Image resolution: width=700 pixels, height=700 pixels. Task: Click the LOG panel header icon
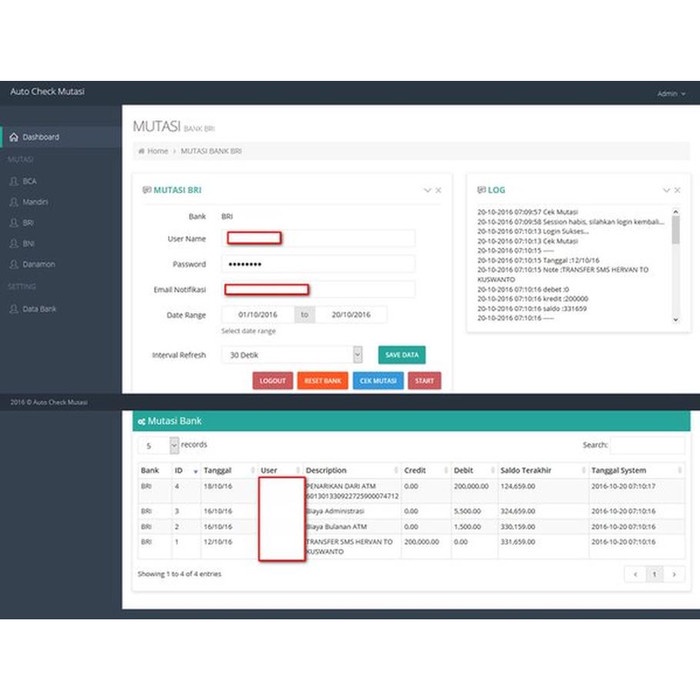(x=481, y=190)
